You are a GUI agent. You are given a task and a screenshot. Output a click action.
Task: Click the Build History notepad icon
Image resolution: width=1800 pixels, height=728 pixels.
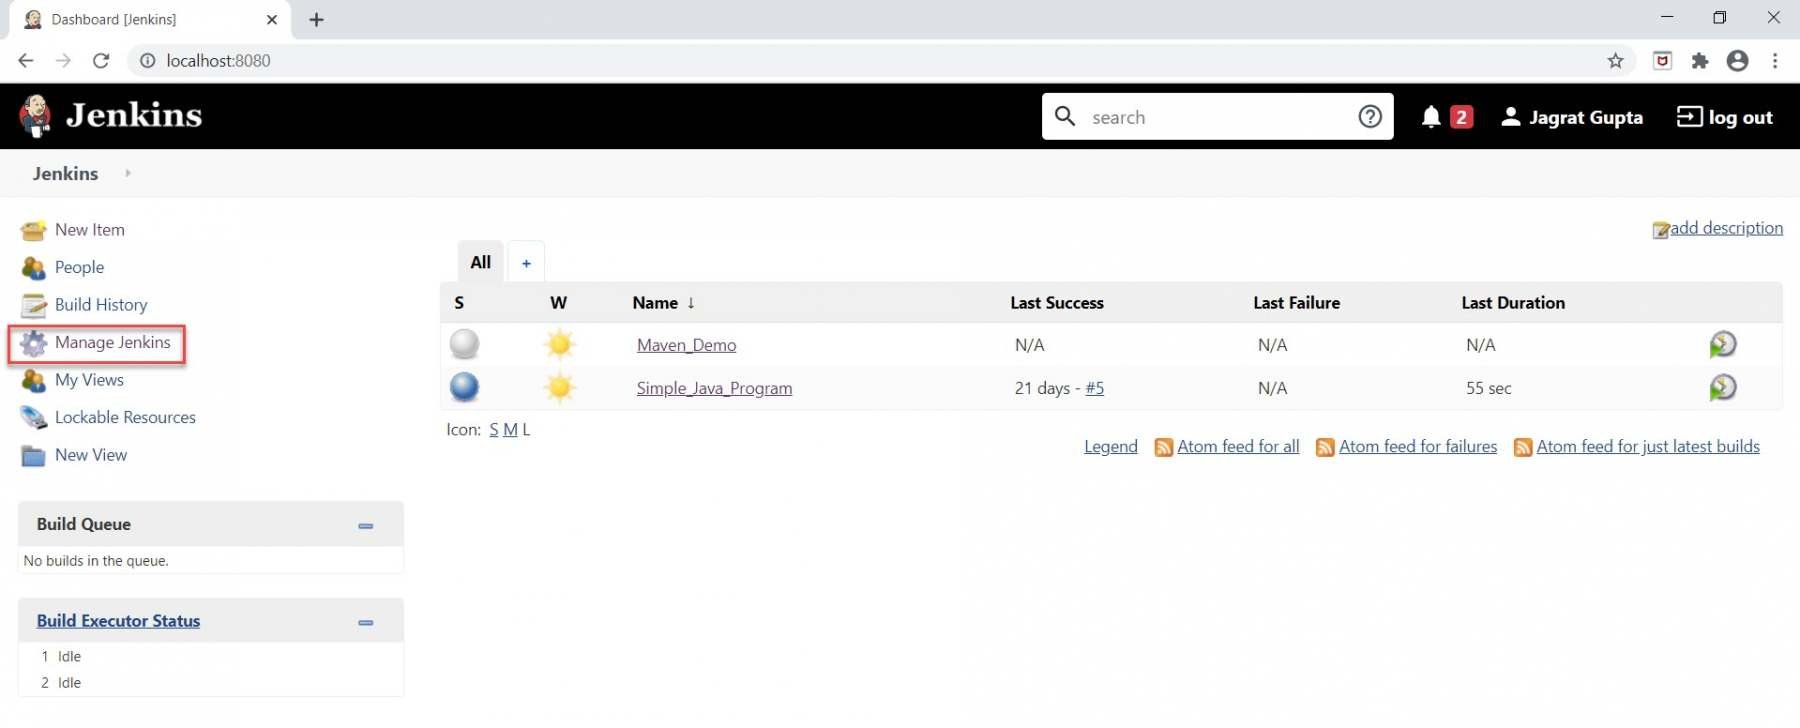pos(33,305)
